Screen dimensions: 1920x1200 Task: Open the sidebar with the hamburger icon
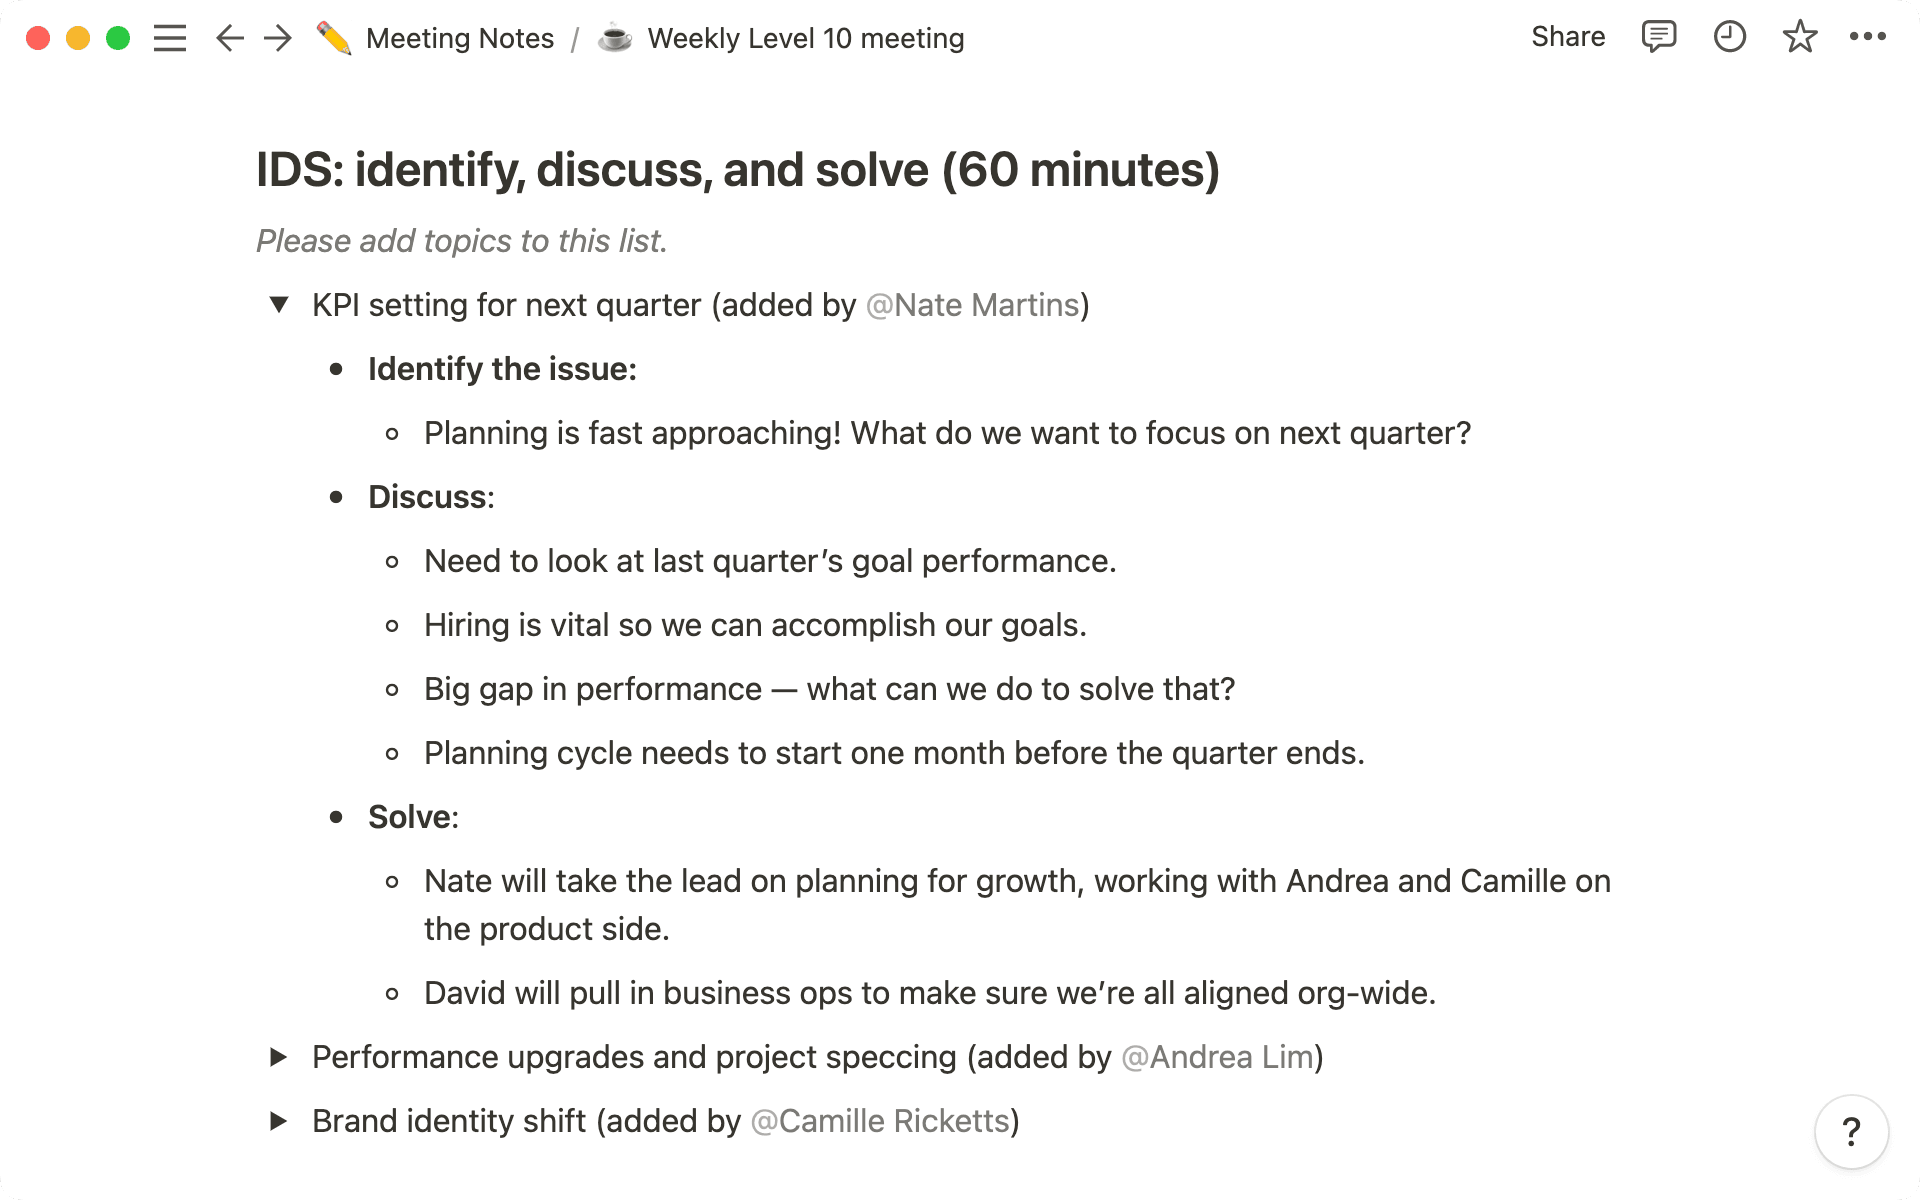(x=170, y=37)
